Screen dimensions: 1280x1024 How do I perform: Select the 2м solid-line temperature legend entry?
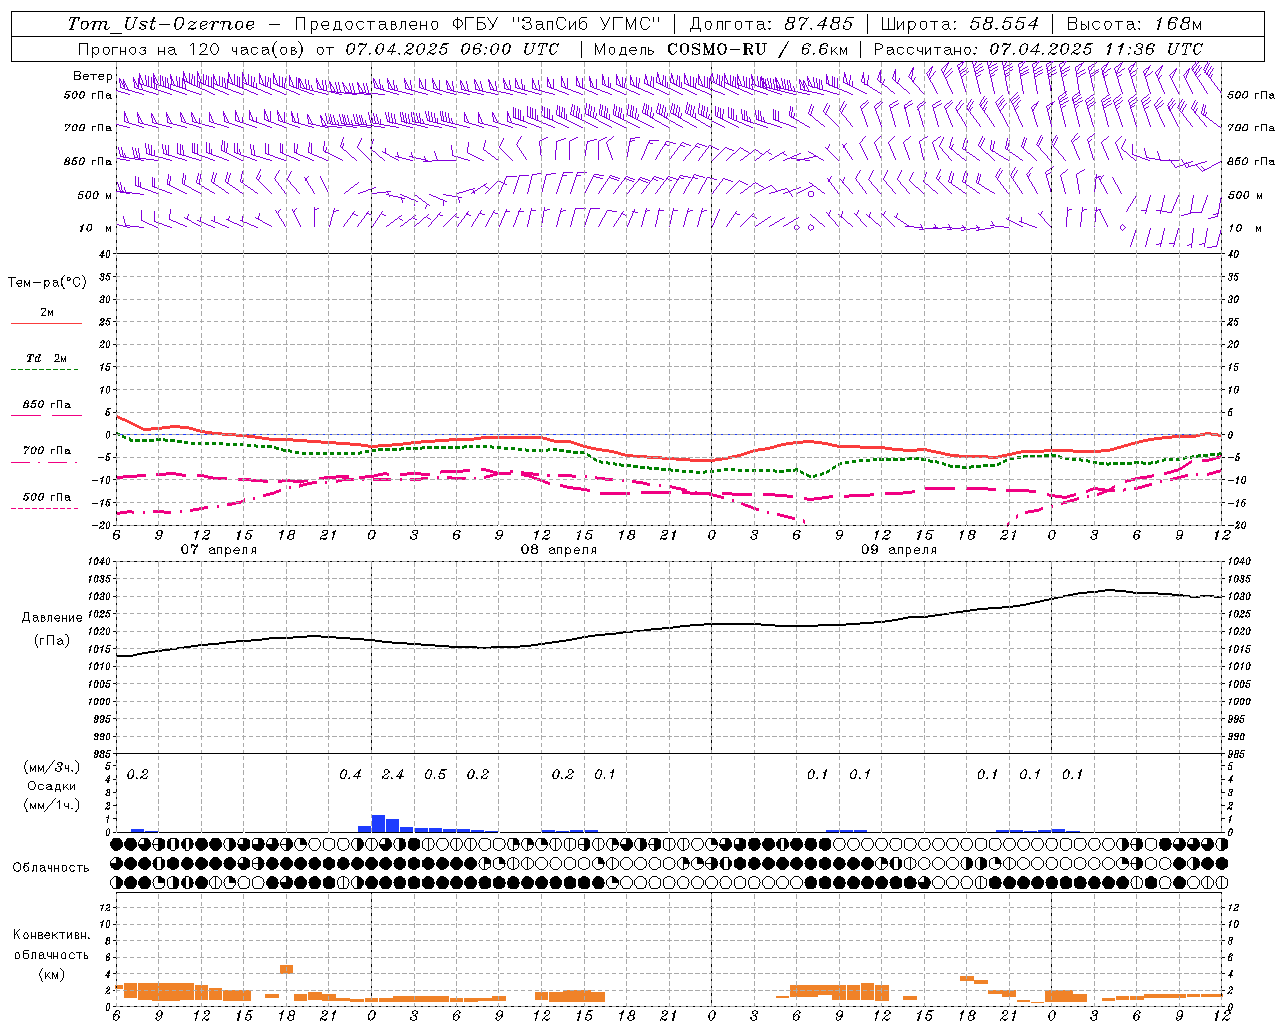click(x=46, y=316)
